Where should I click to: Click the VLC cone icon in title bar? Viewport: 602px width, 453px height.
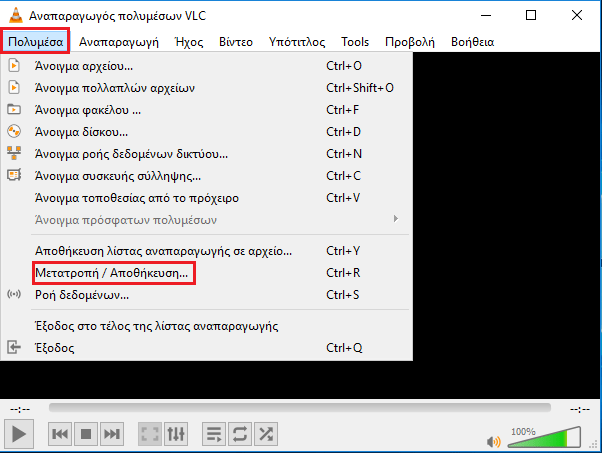[16, 15]
